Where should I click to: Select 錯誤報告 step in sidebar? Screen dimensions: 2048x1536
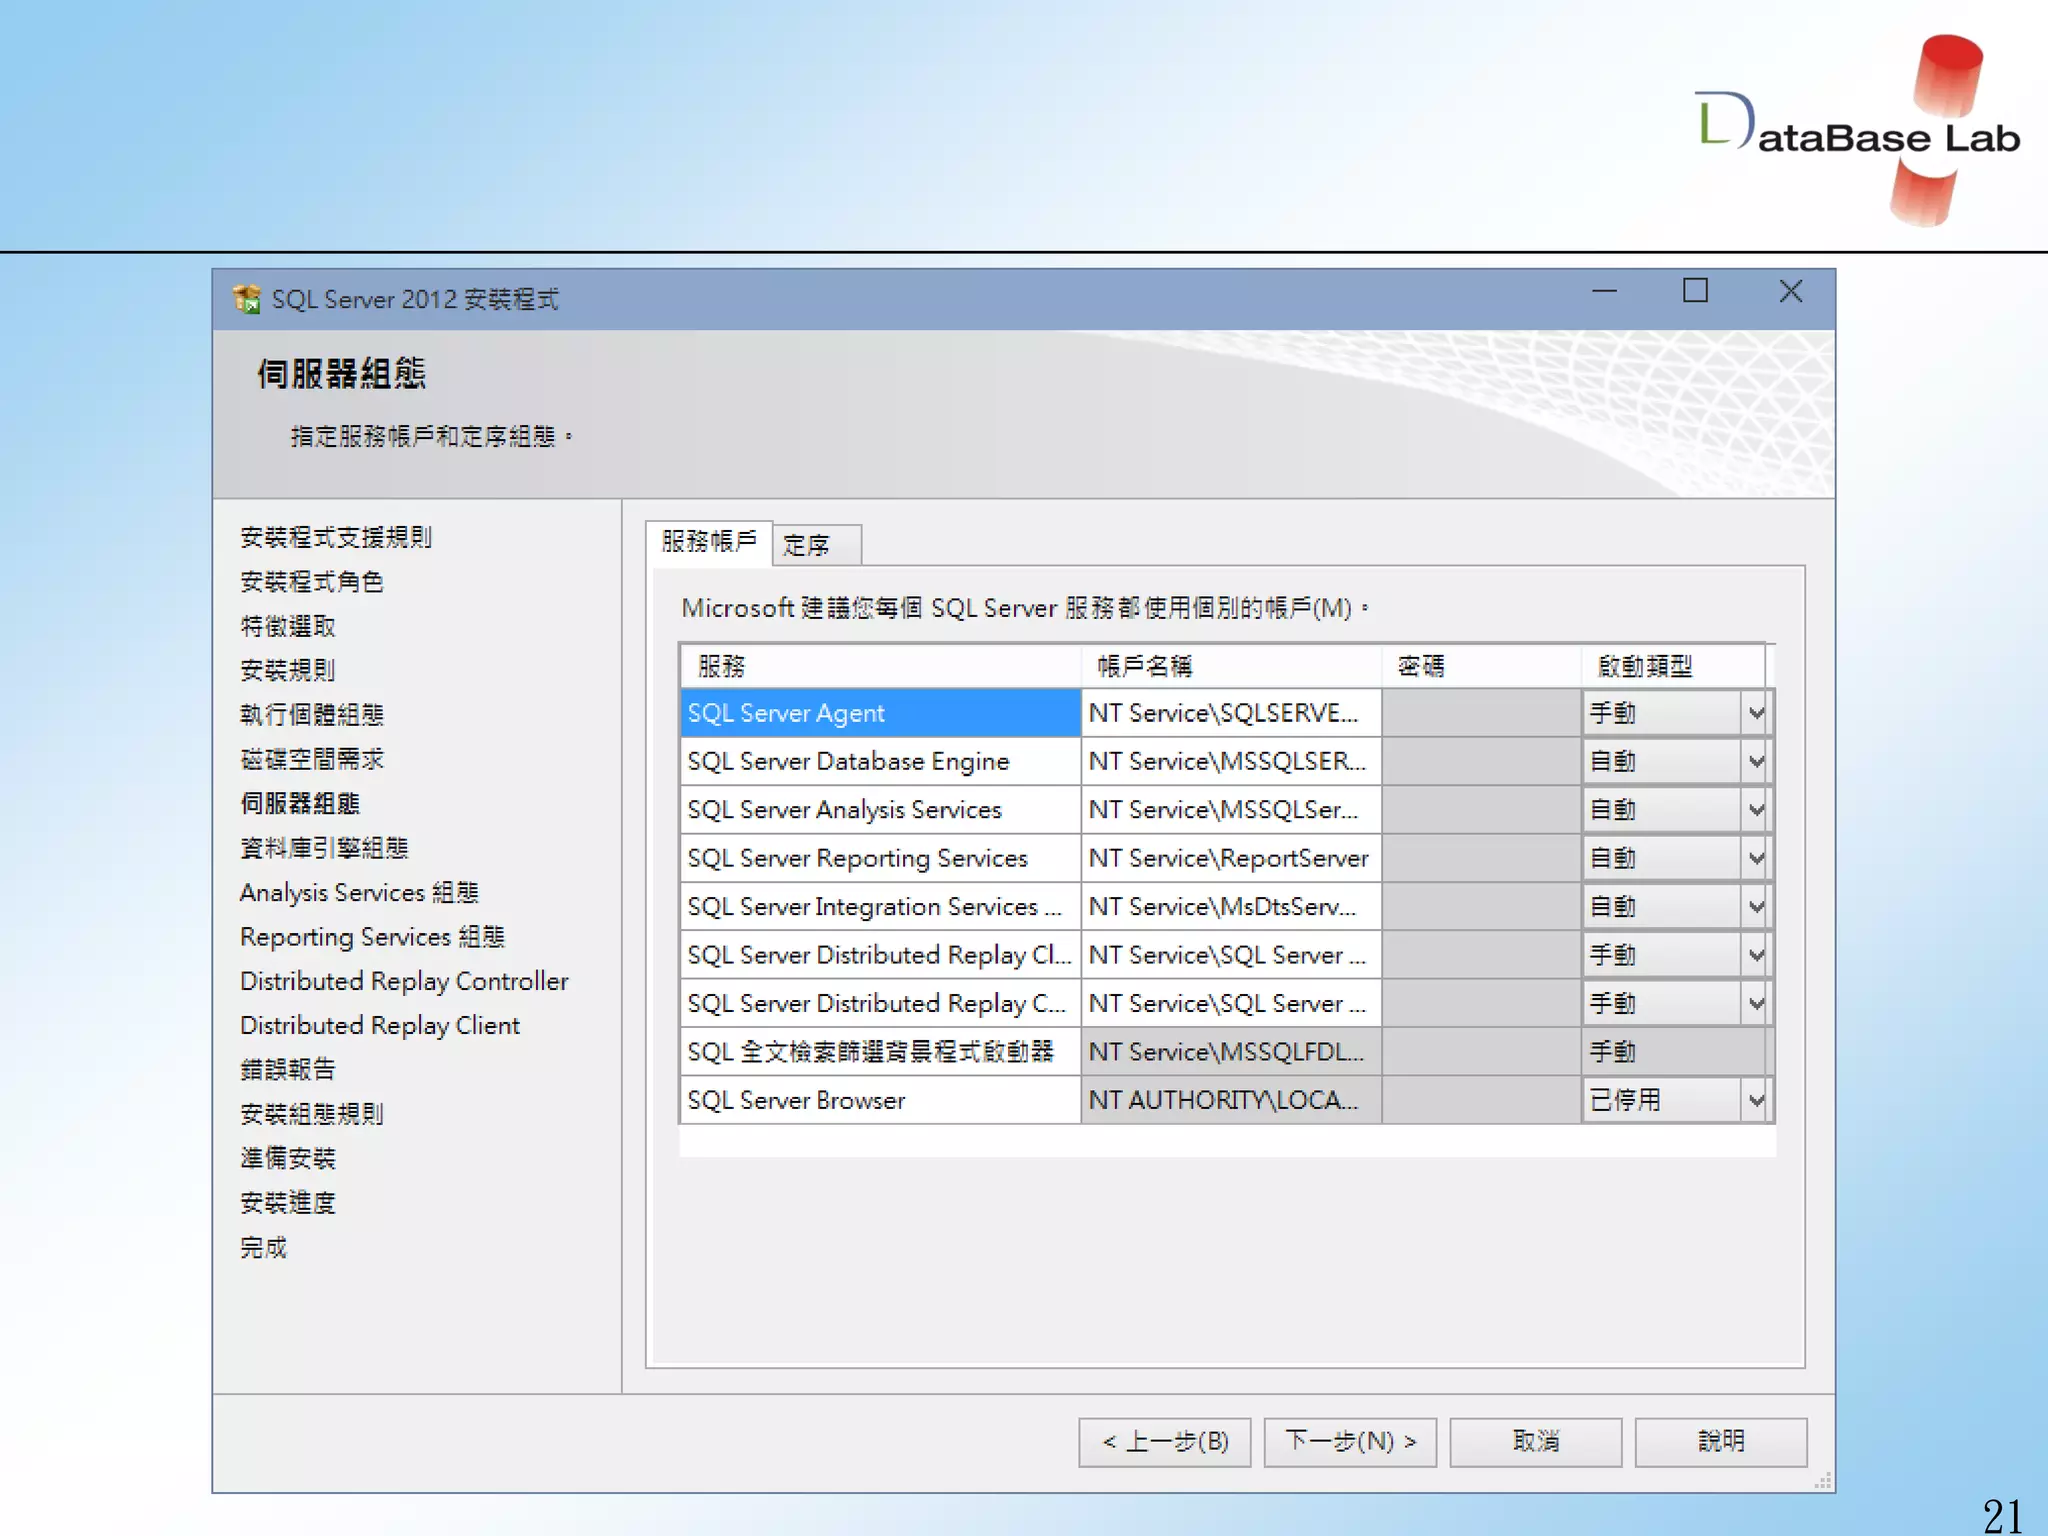pos(288,1070)
